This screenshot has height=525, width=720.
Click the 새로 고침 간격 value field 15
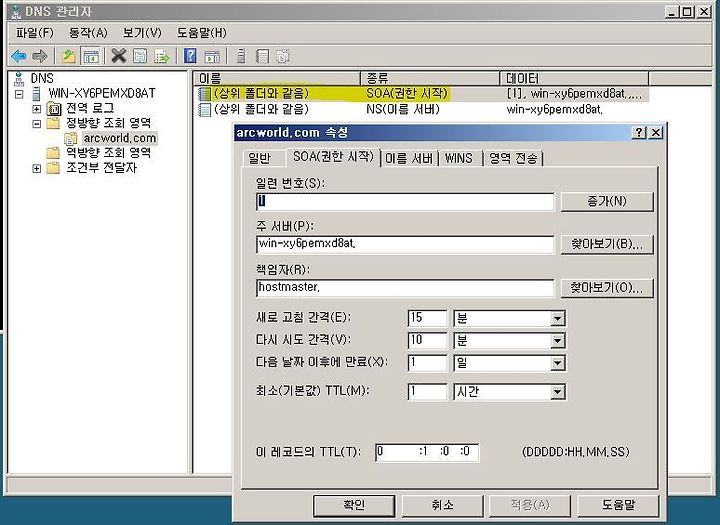click(427, 318)
